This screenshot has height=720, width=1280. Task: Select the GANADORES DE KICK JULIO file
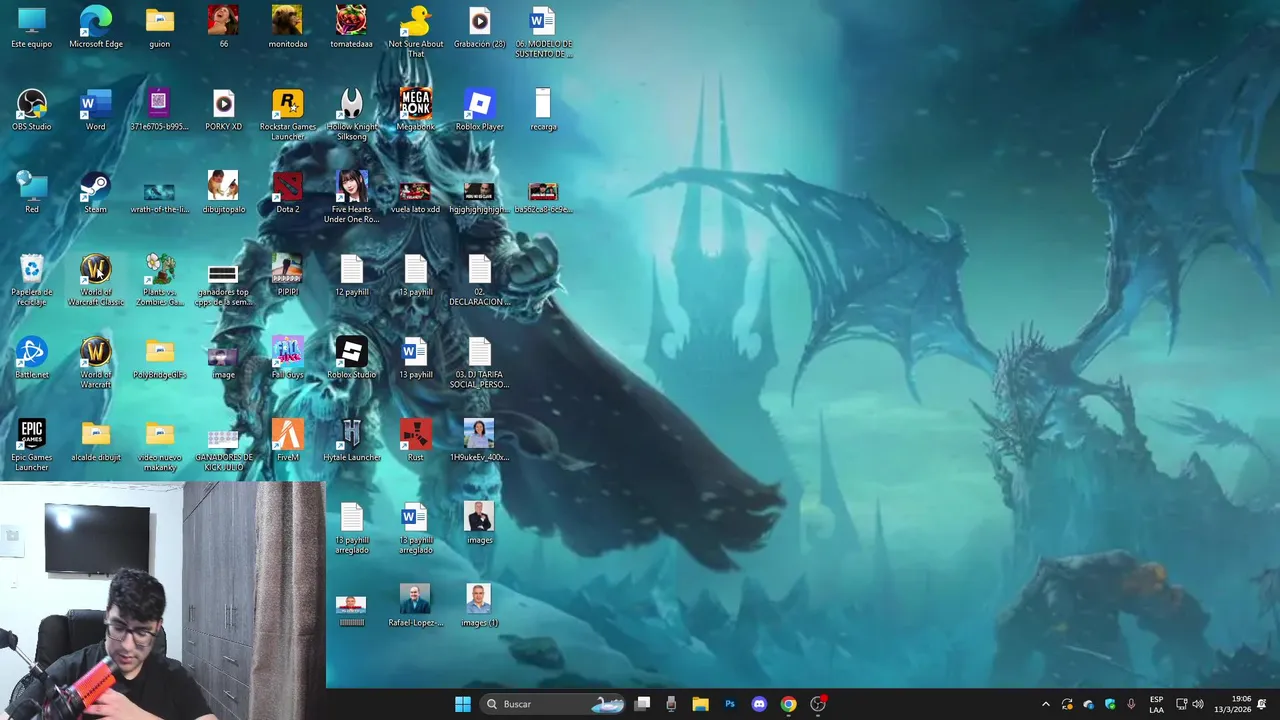[x=223, y=450]
